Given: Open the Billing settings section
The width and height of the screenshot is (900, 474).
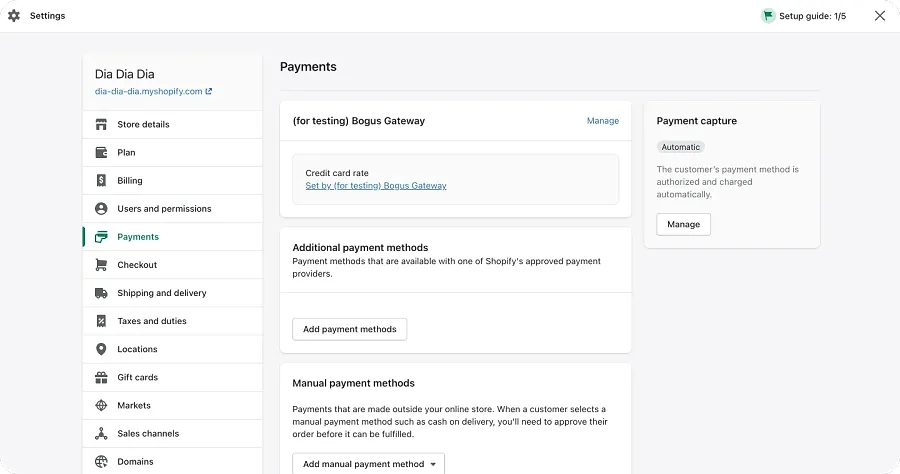Looking at the screenshot, I should tap(172, 180).
